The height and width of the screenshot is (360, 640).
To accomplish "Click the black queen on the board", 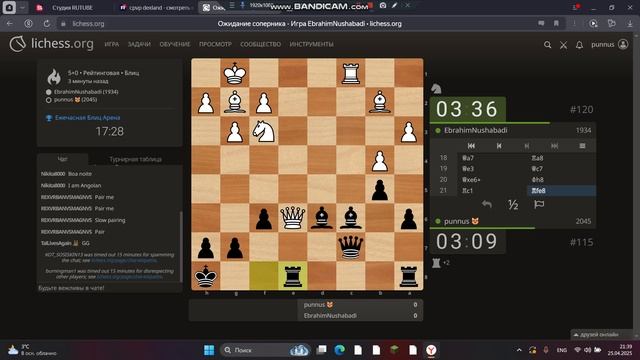I will pyautogui.click(x=351, y=247).
